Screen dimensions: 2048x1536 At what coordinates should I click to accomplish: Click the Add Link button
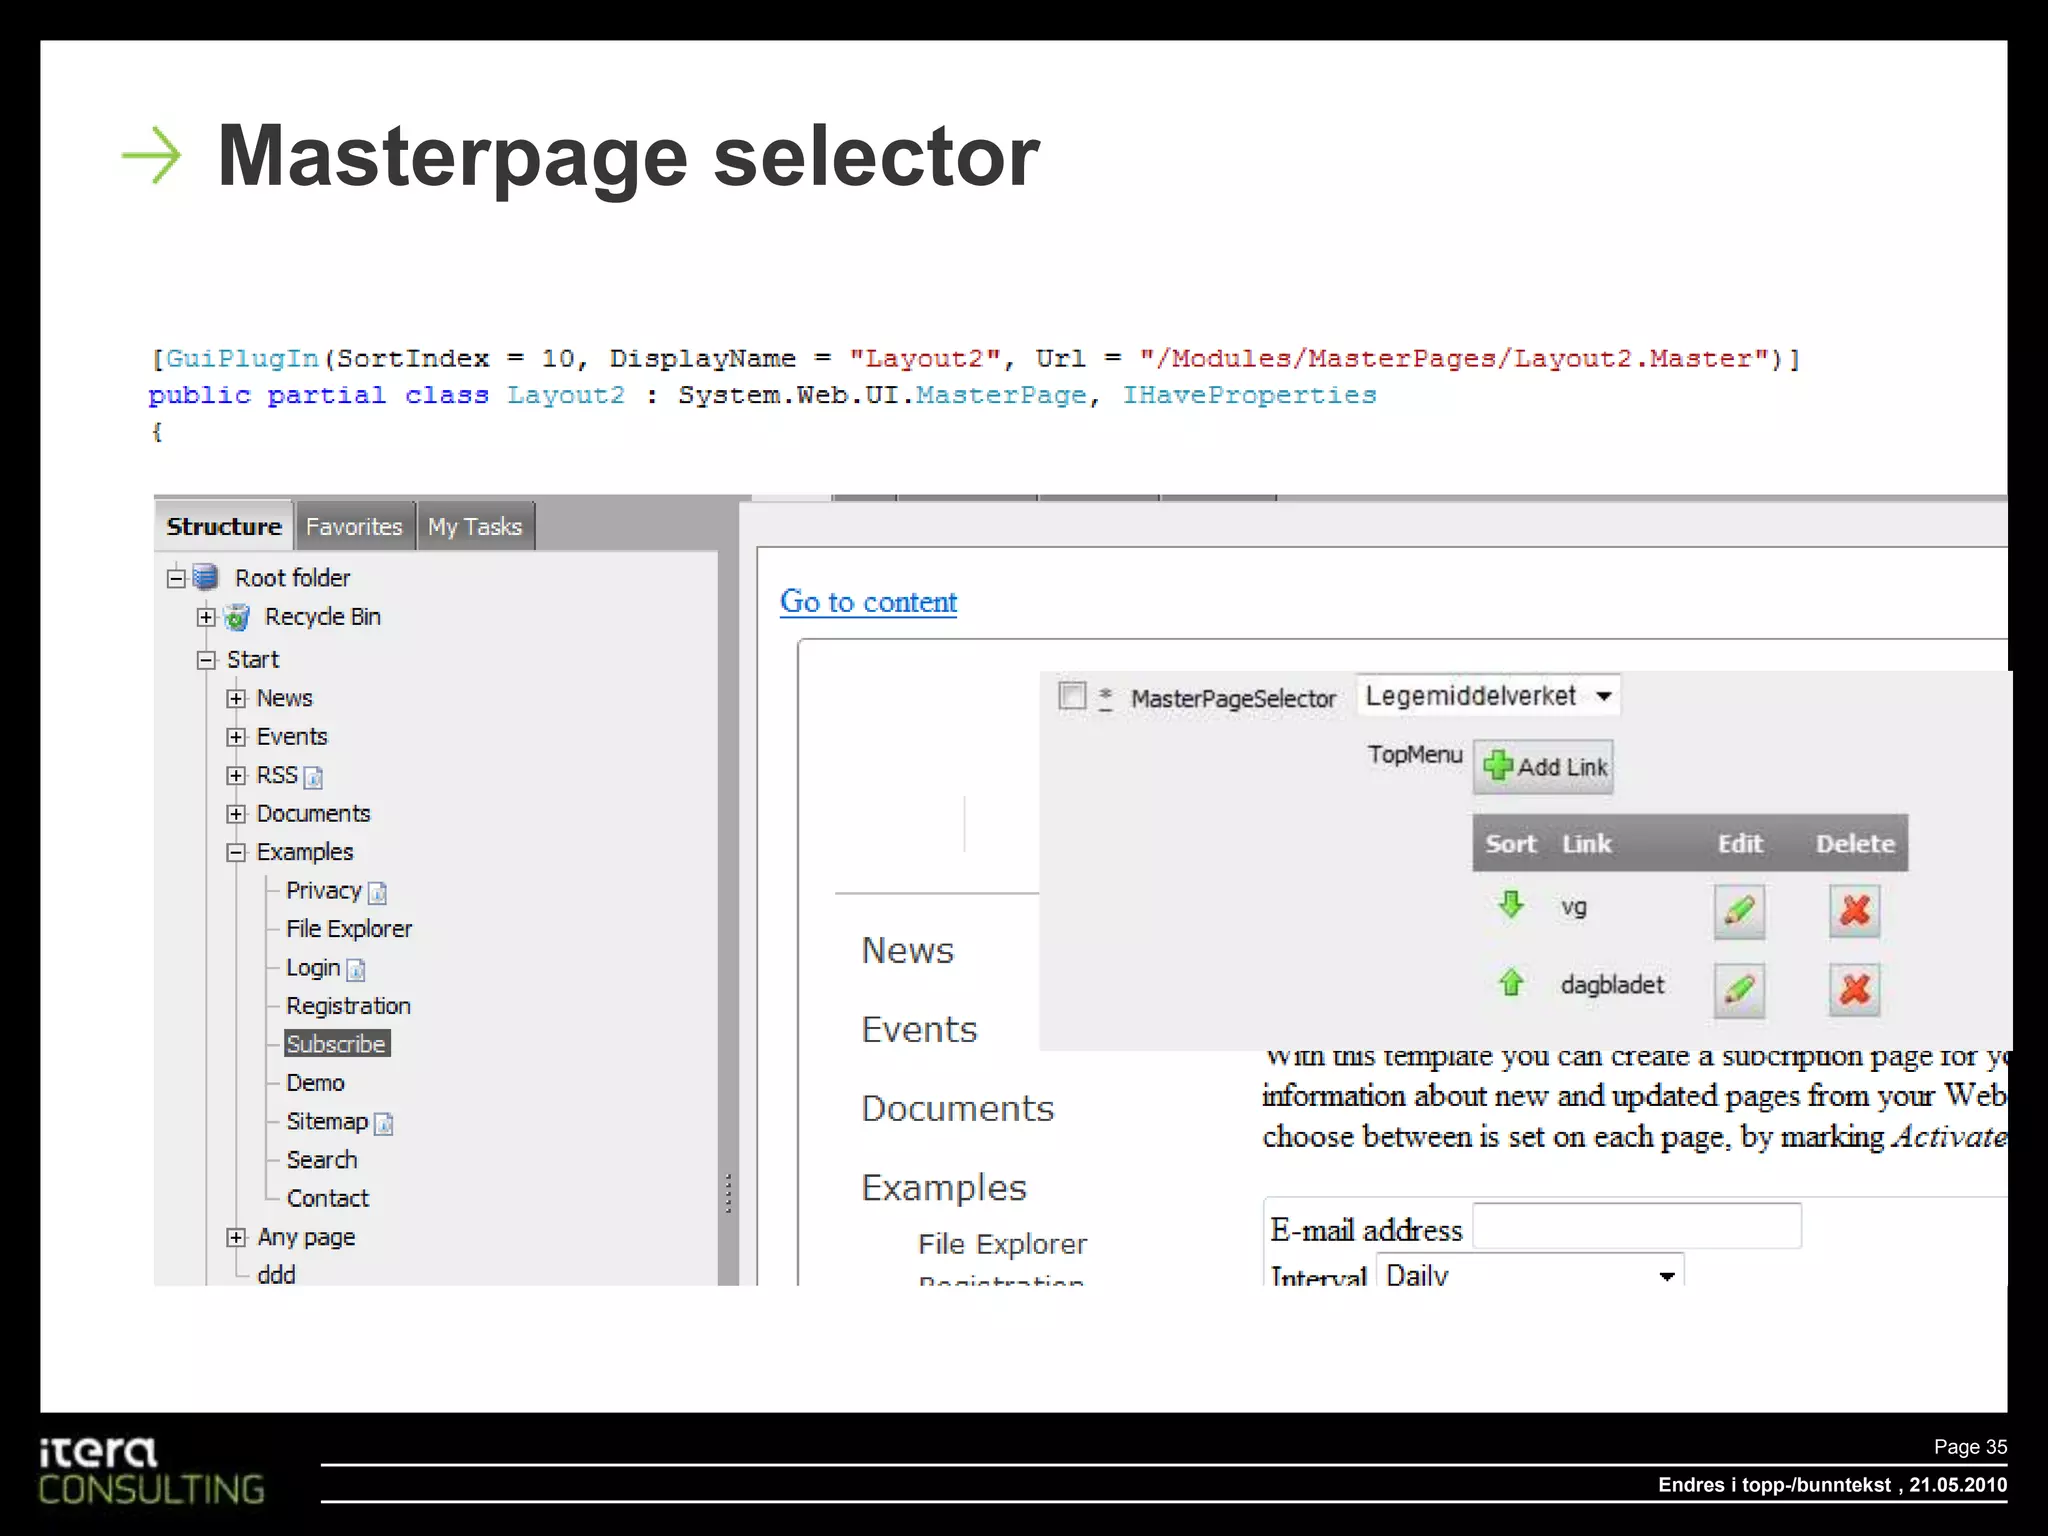[x=1543, y=767]
